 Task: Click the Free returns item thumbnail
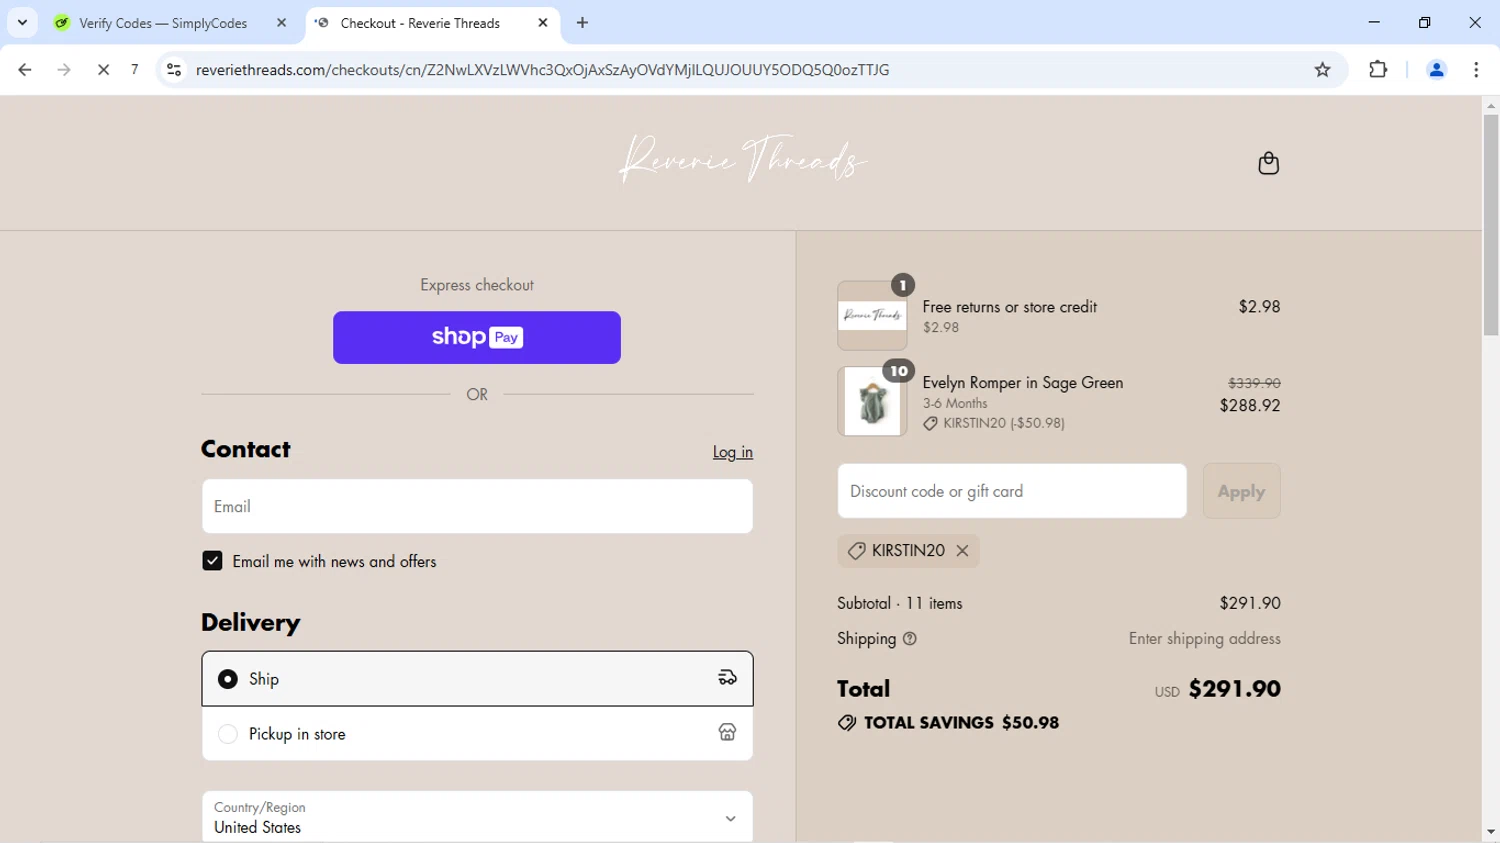click(x=872, y=315)
